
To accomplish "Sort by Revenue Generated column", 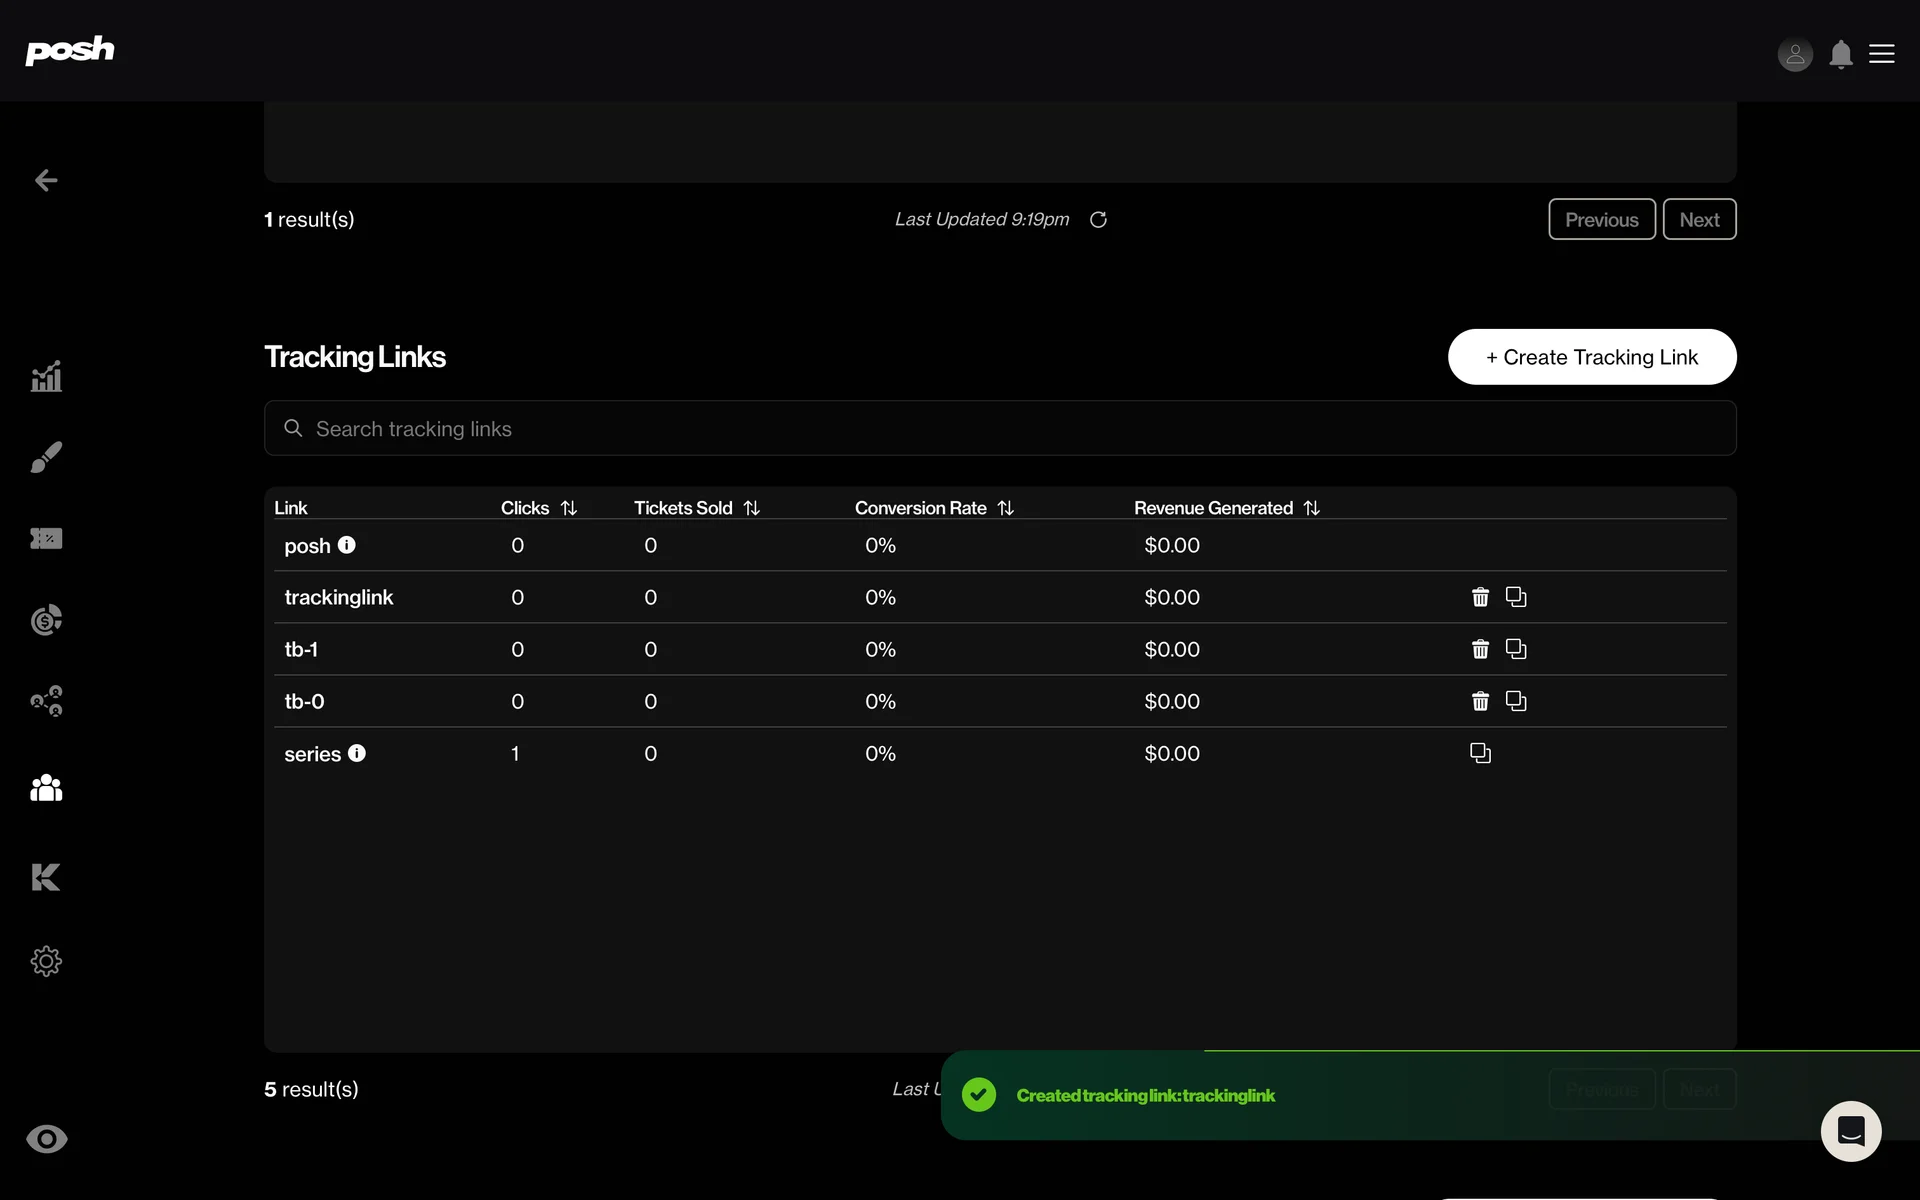I will coord(1312,508).
